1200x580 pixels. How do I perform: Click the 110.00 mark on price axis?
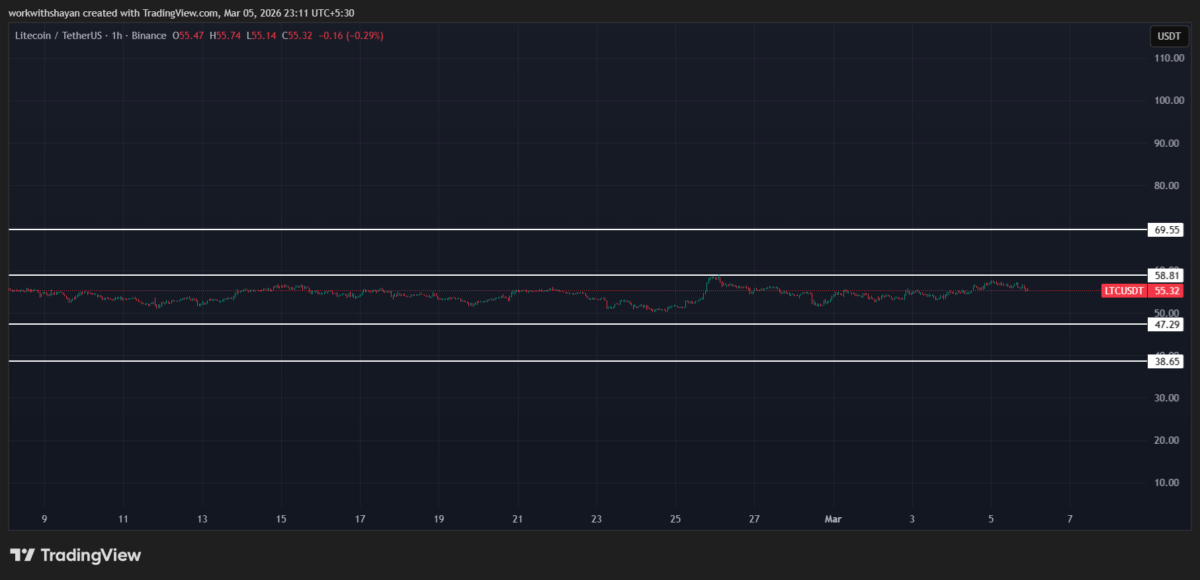[1169, 58]
